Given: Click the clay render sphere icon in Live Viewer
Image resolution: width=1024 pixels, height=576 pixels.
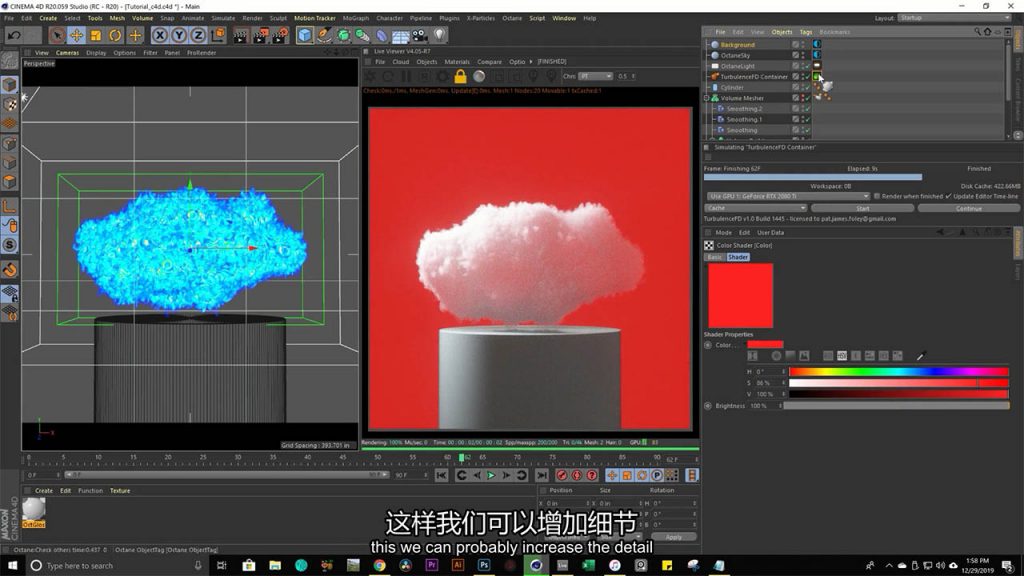Looking at the screenshot, I should click(x=479, y=76).
